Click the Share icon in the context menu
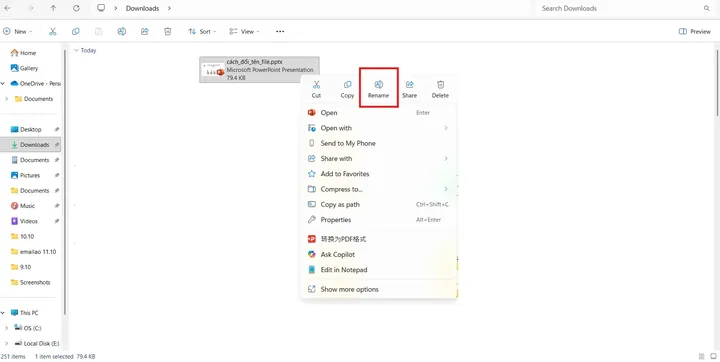720x362 pixels. tap(410, 85)
